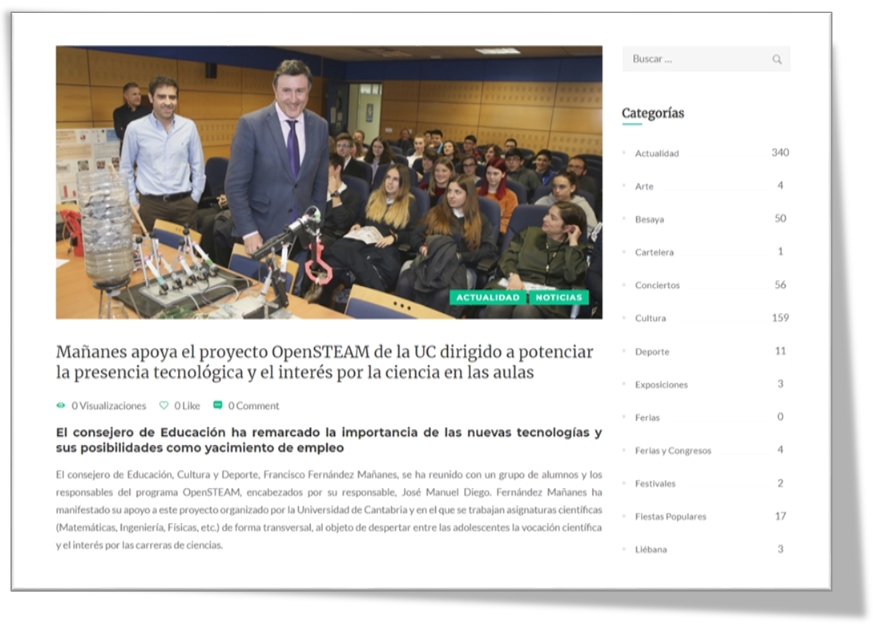Image resolution: width=876 pixels, height=631 pixels.
Task: Click the article body paragraph text
Action: [329, 510]
